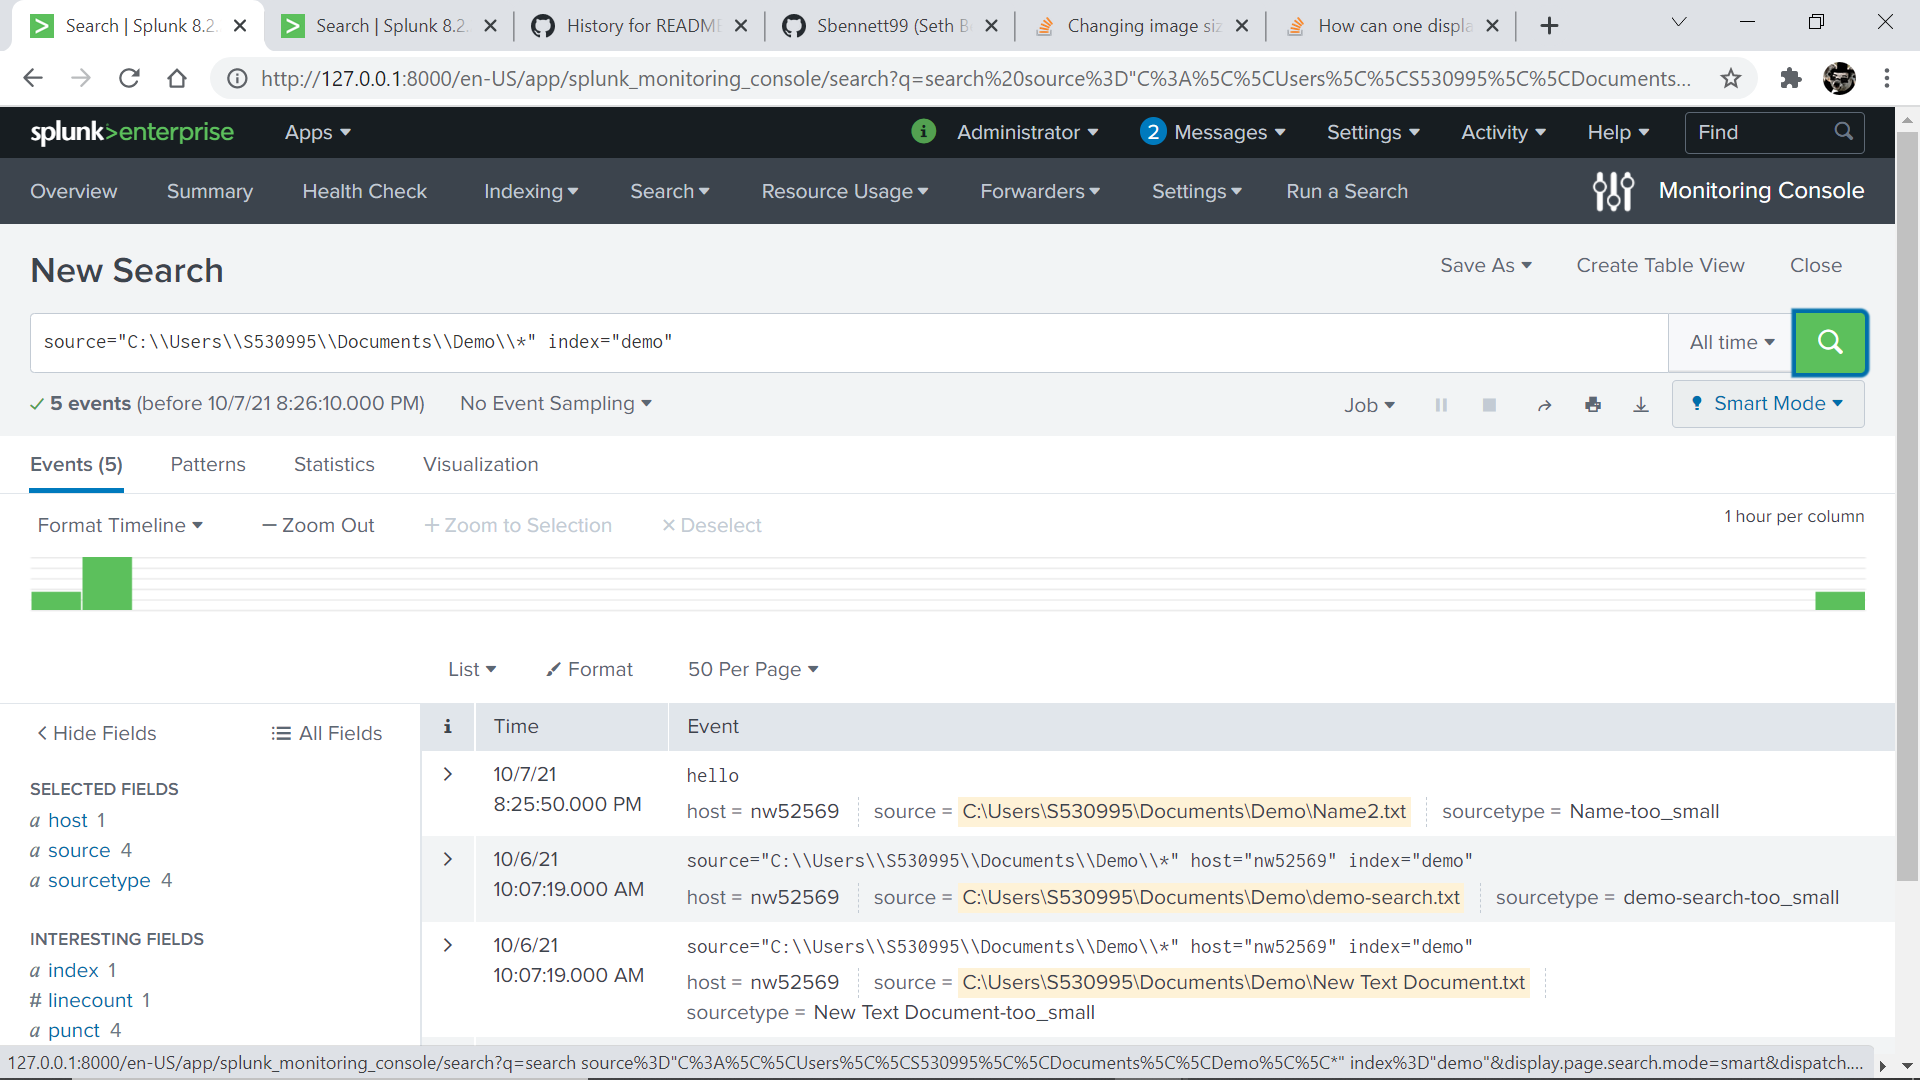The image size is (1920, 1080).
Task: Bookmark this page with star icon
Action: (x=1731, y=78)
